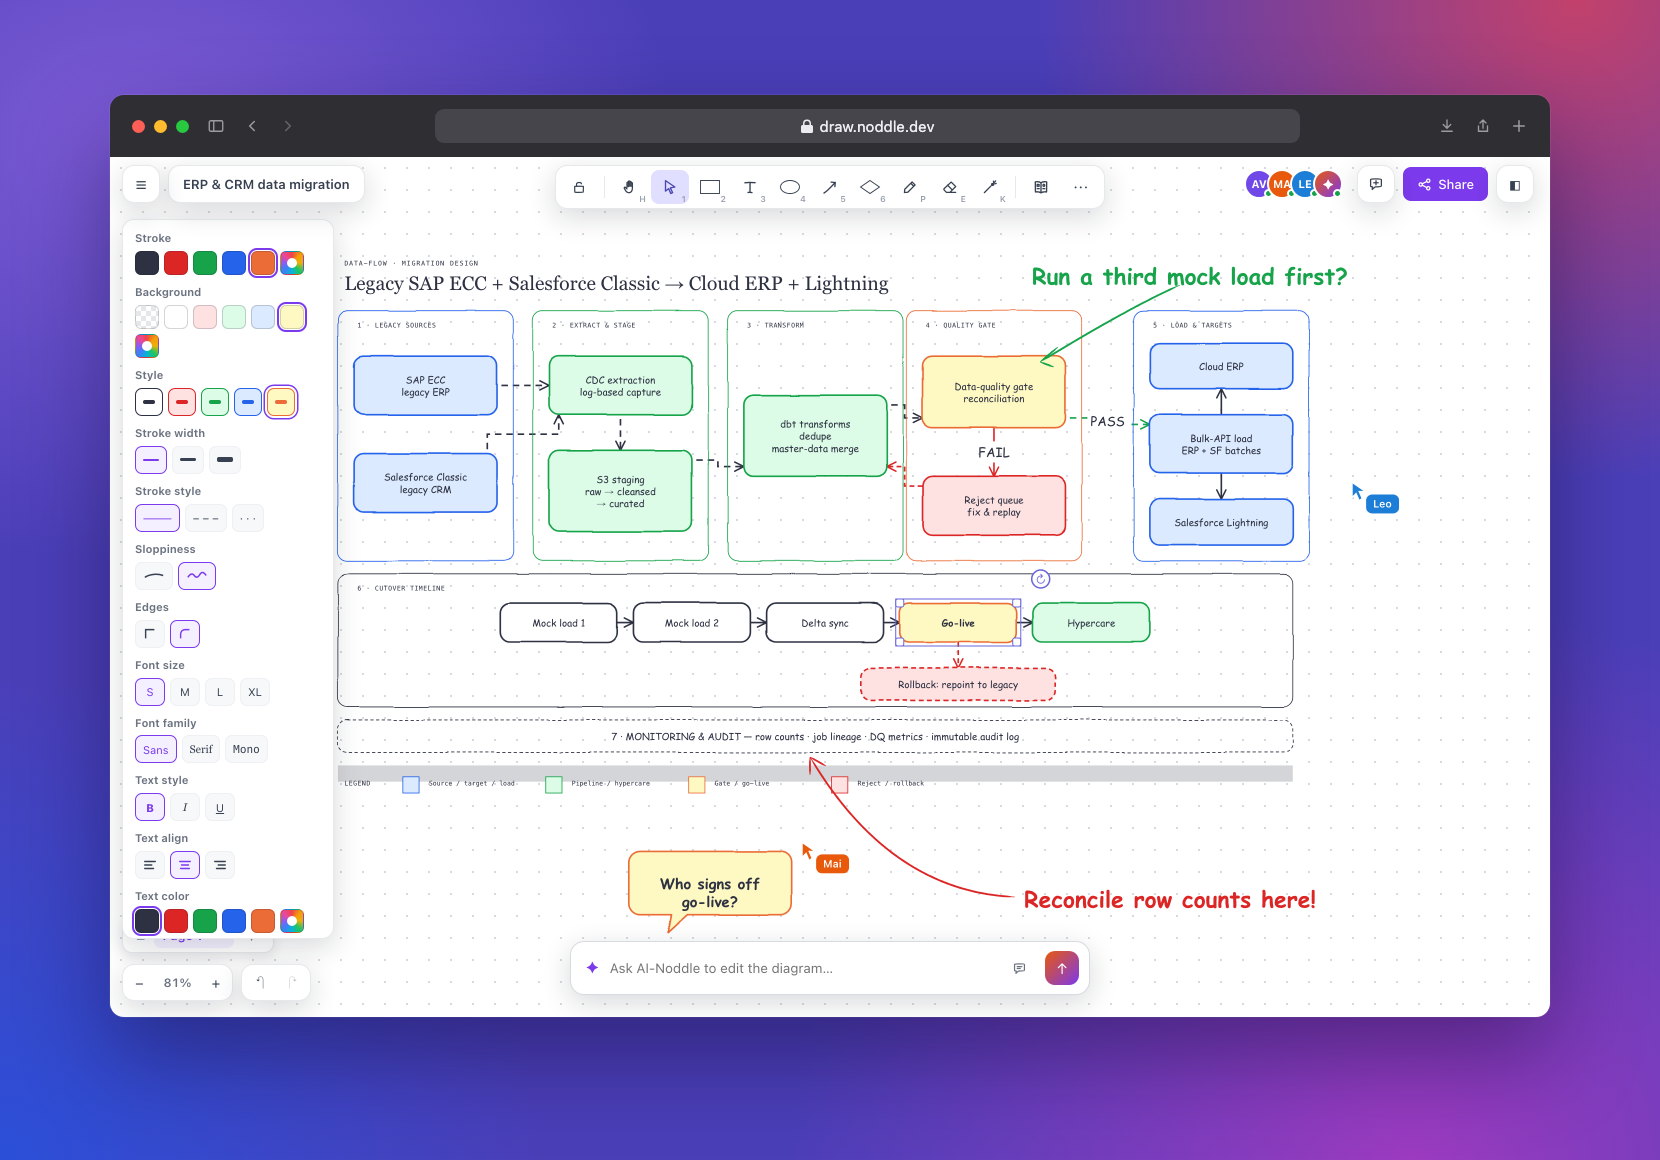Undo the last canvas action
1660x1160 pixels.
click(x=260, y=983)
